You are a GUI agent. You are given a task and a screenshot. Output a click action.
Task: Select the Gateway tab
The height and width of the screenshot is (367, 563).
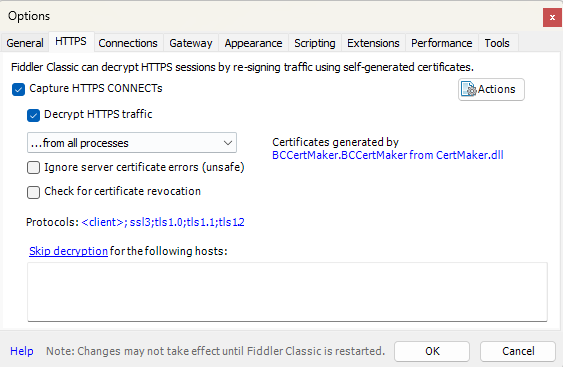[191, 43]
